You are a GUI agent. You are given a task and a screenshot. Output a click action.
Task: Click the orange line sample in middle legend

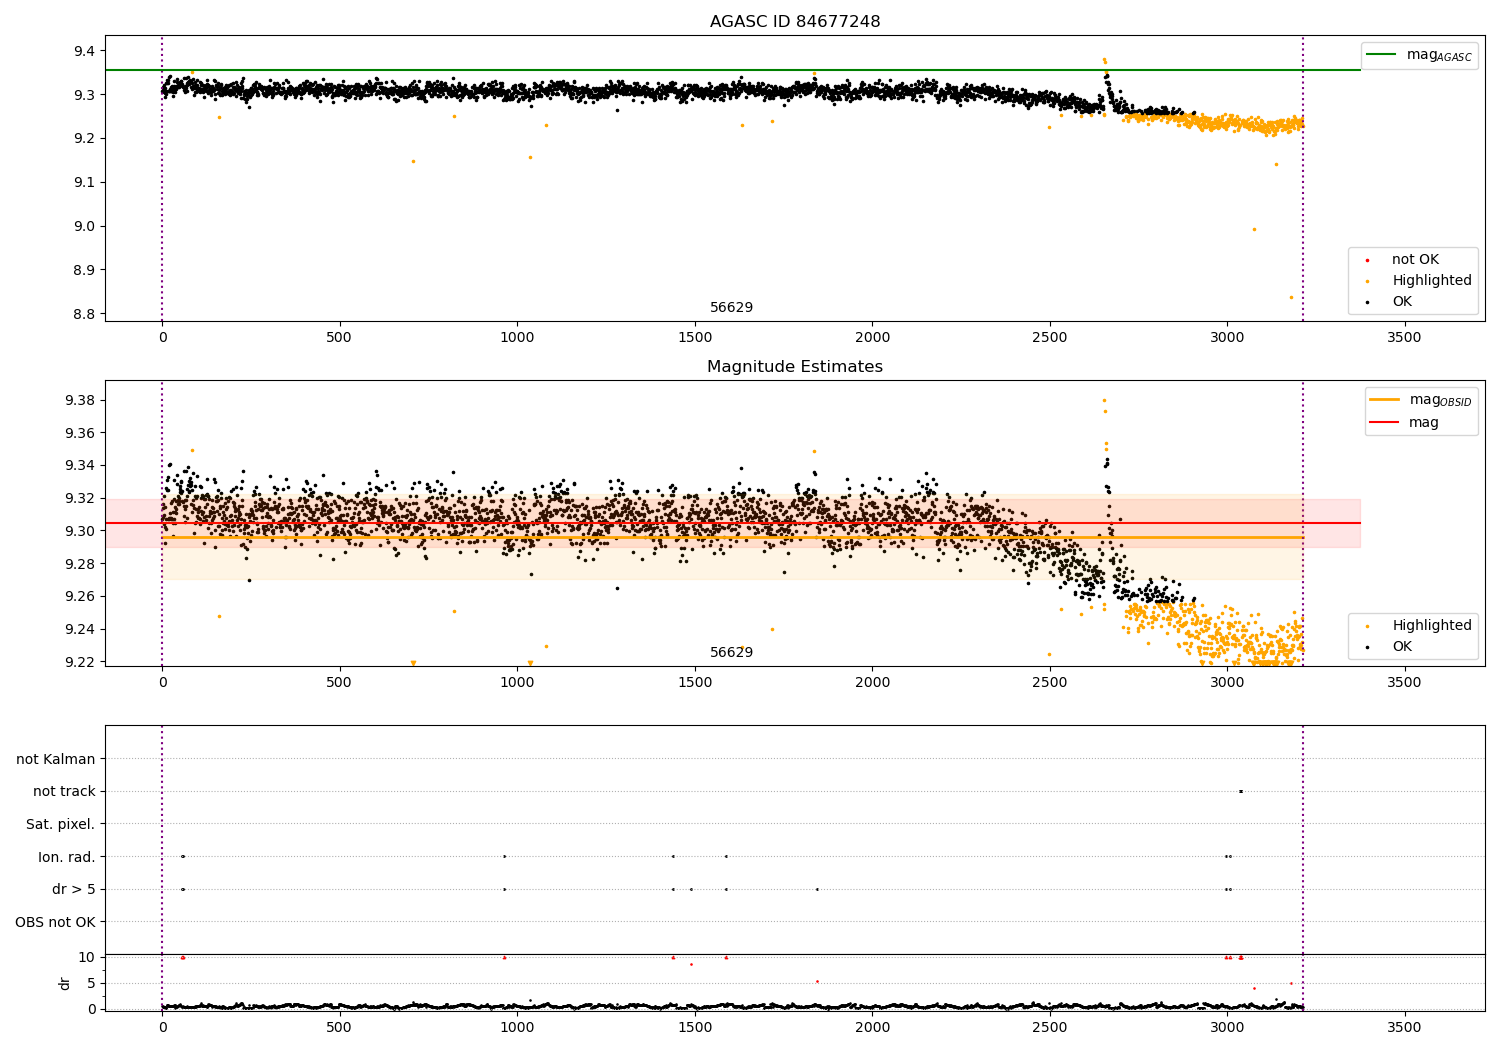pyautogui.click(x=1384, y=400)
